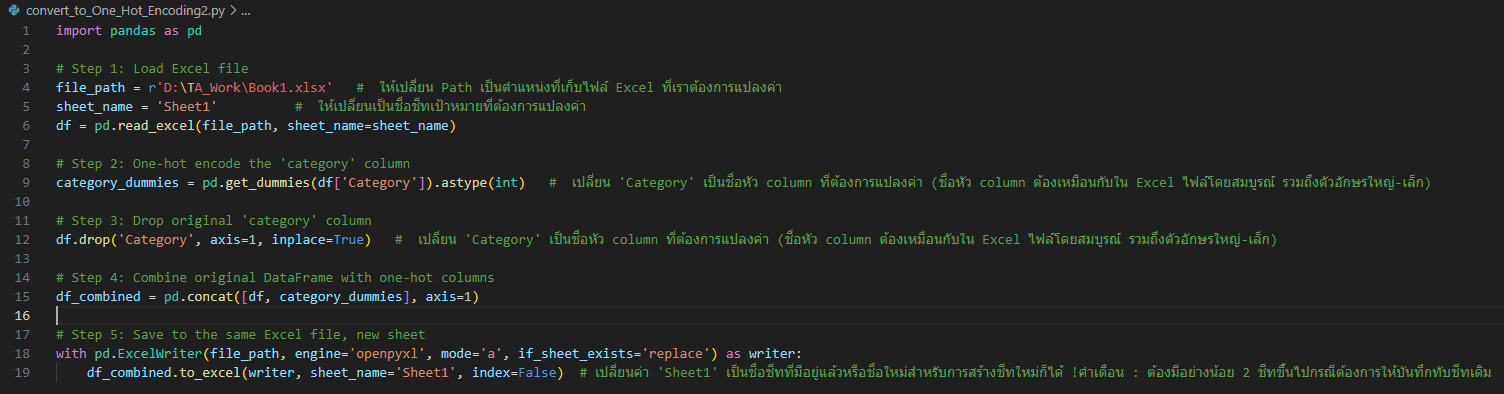The image size is (1504, 394).
Task: Click the Thai comment at end of line 19
Action: point(1035,372)
